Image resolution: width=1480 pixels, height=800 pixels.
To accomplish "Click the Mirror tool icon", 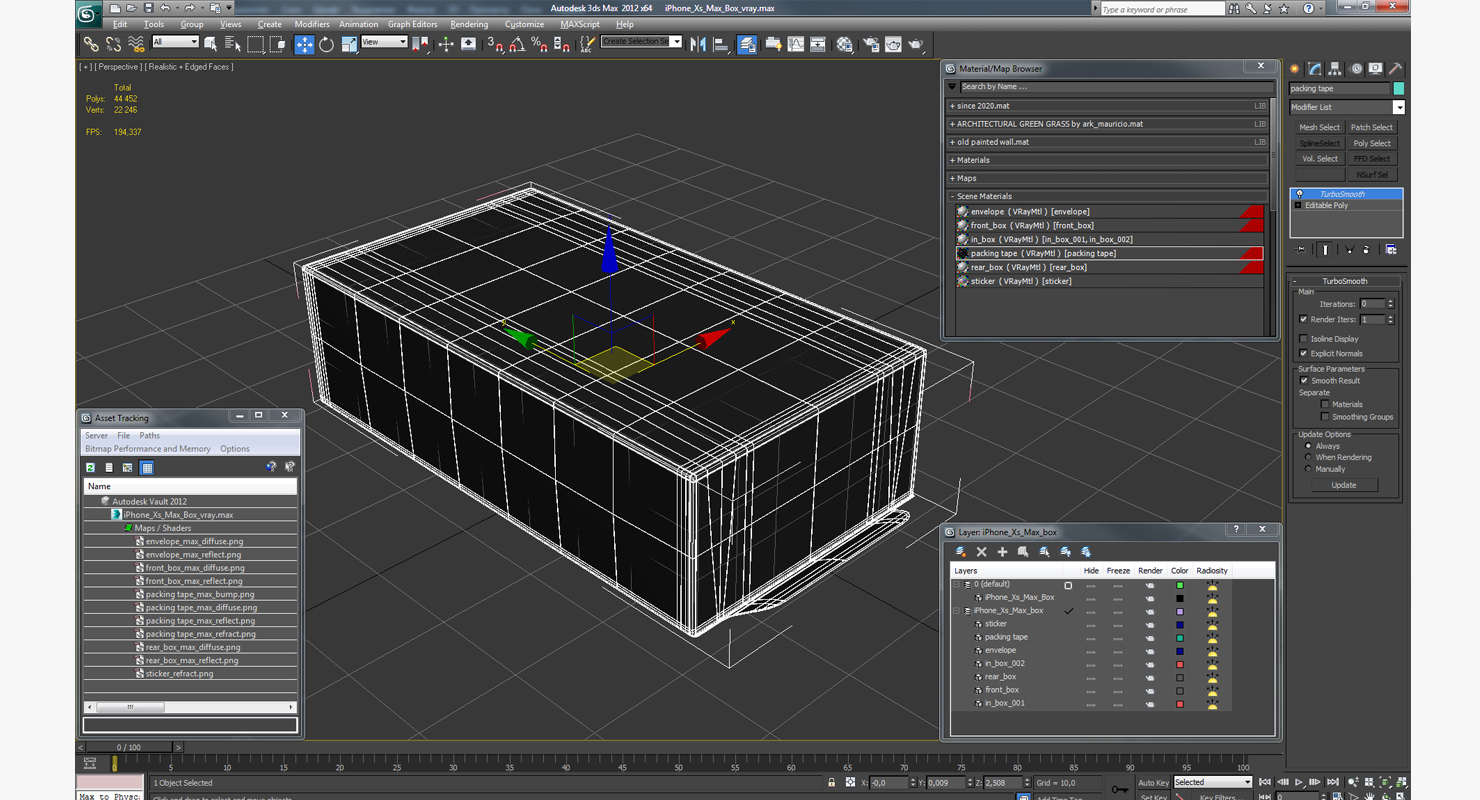I will tap(698, 44).
